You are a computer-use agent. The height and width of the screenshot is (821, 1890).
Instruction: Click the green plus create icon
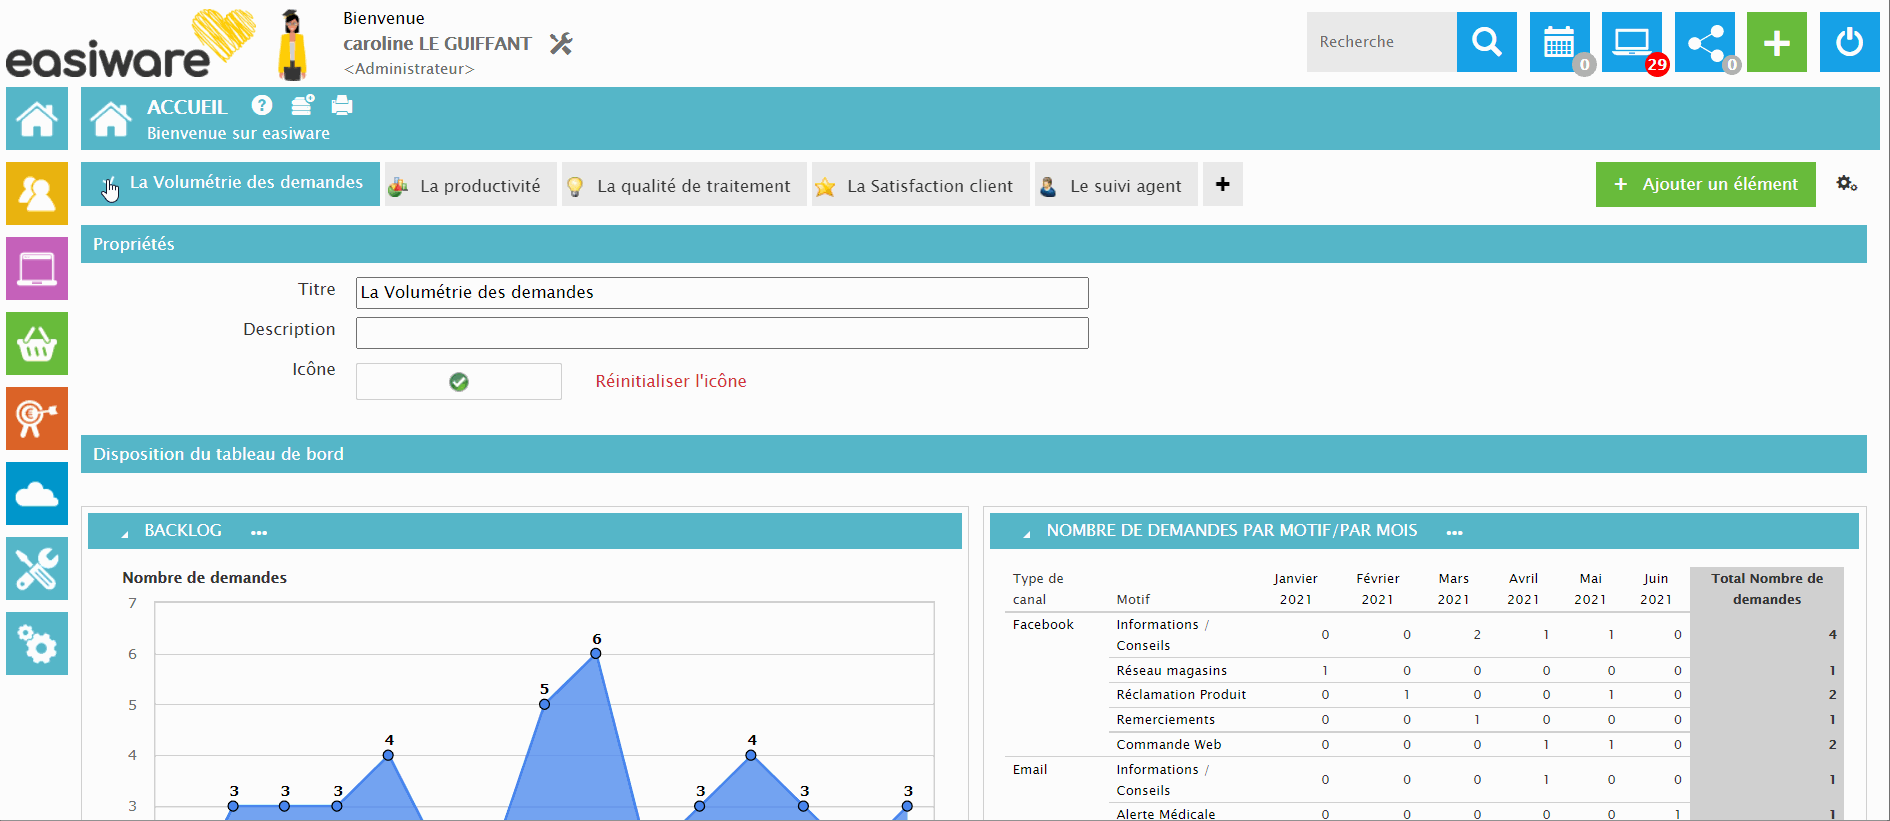[1776, 42]
